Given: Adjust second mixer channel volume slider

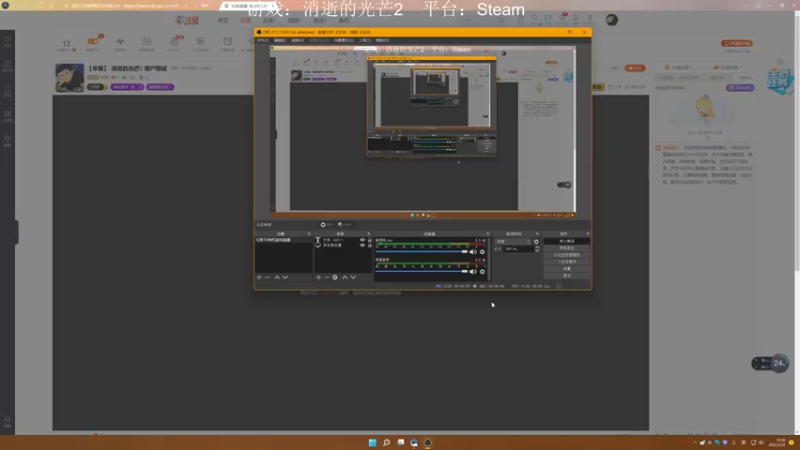Looking at the screenshot, I should click(421, 271).
